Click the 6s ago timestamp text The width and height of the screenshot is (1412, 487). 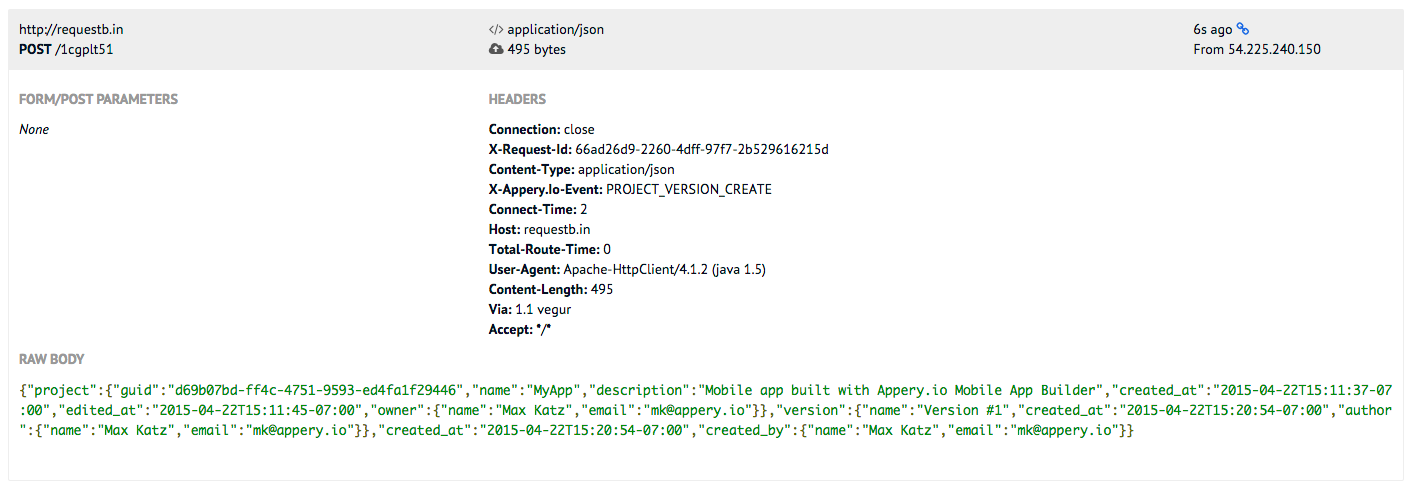point(1212,30)
